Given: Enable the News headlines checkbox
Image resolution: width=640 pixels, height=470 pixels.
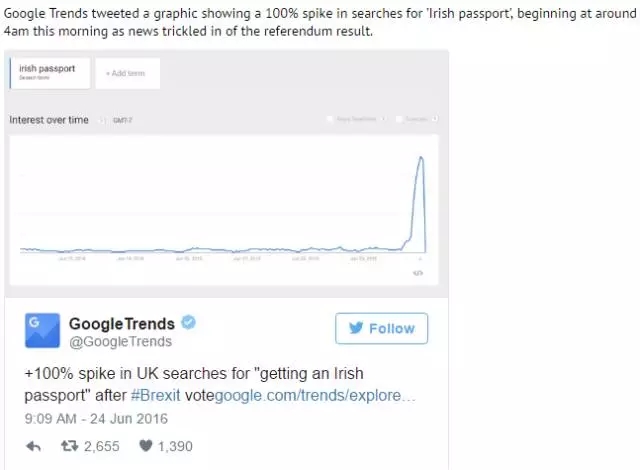Looking at the screenshot, I should click(x=331, y=120).
